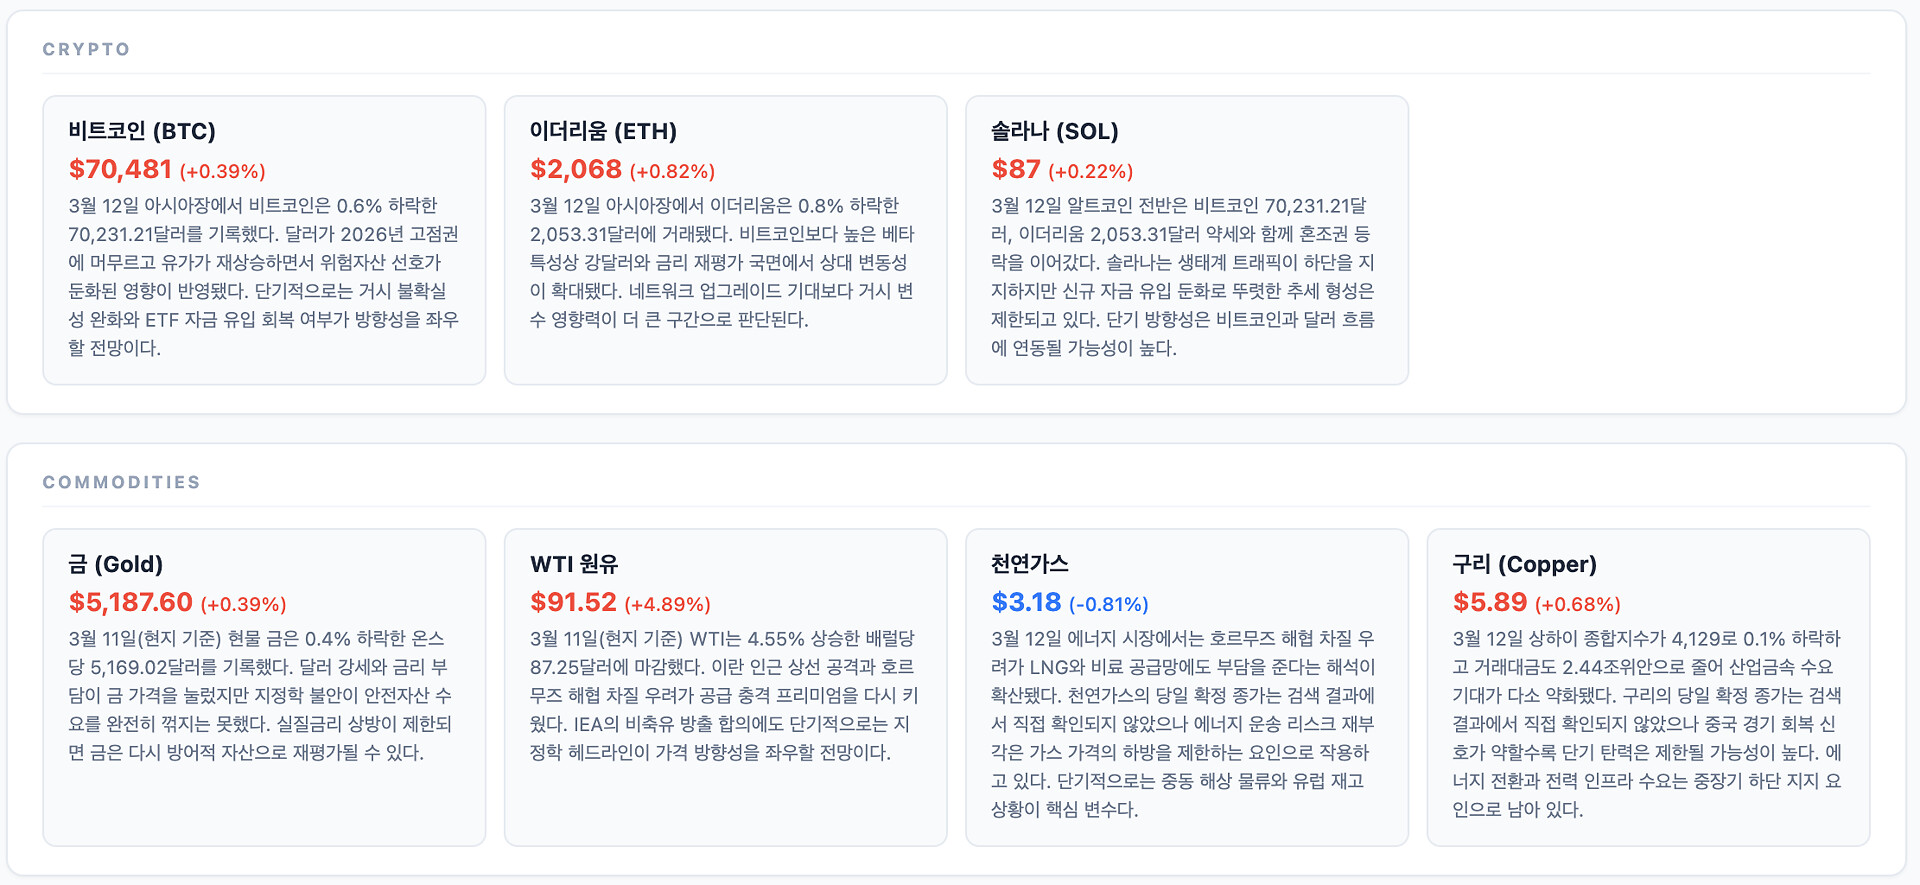Screen dimensions: 1920x885
Task: Click the 금 (Gold) card title
Action: [x=115, y=564]
